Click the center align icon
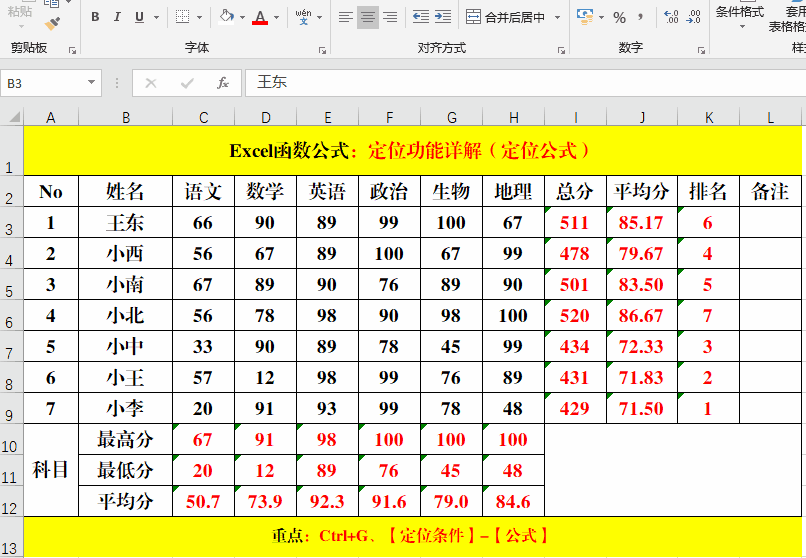Screen dimensions: 806x558 point(367,17)
